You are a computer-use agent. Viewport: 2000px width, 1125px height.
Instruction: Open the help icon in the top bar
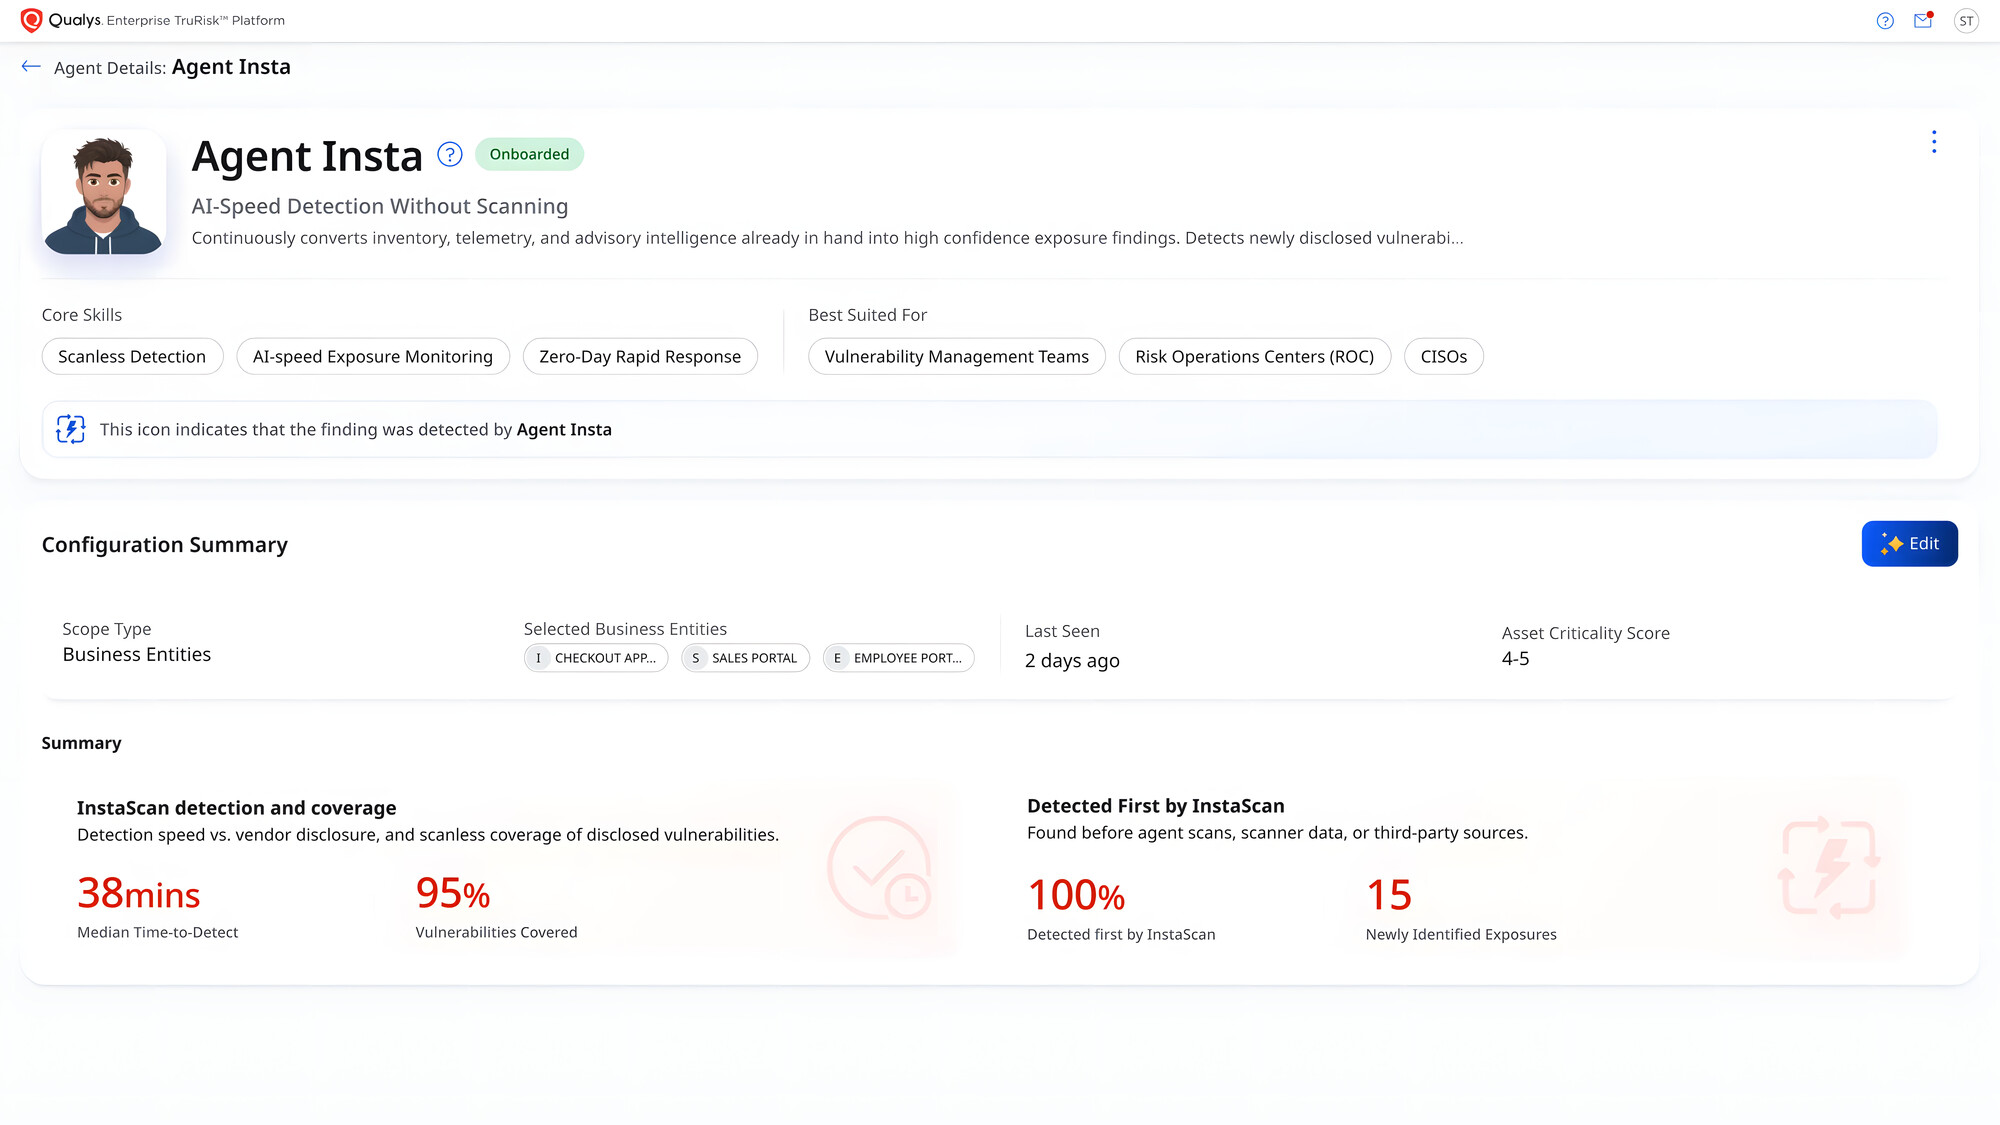point(1885,21)
